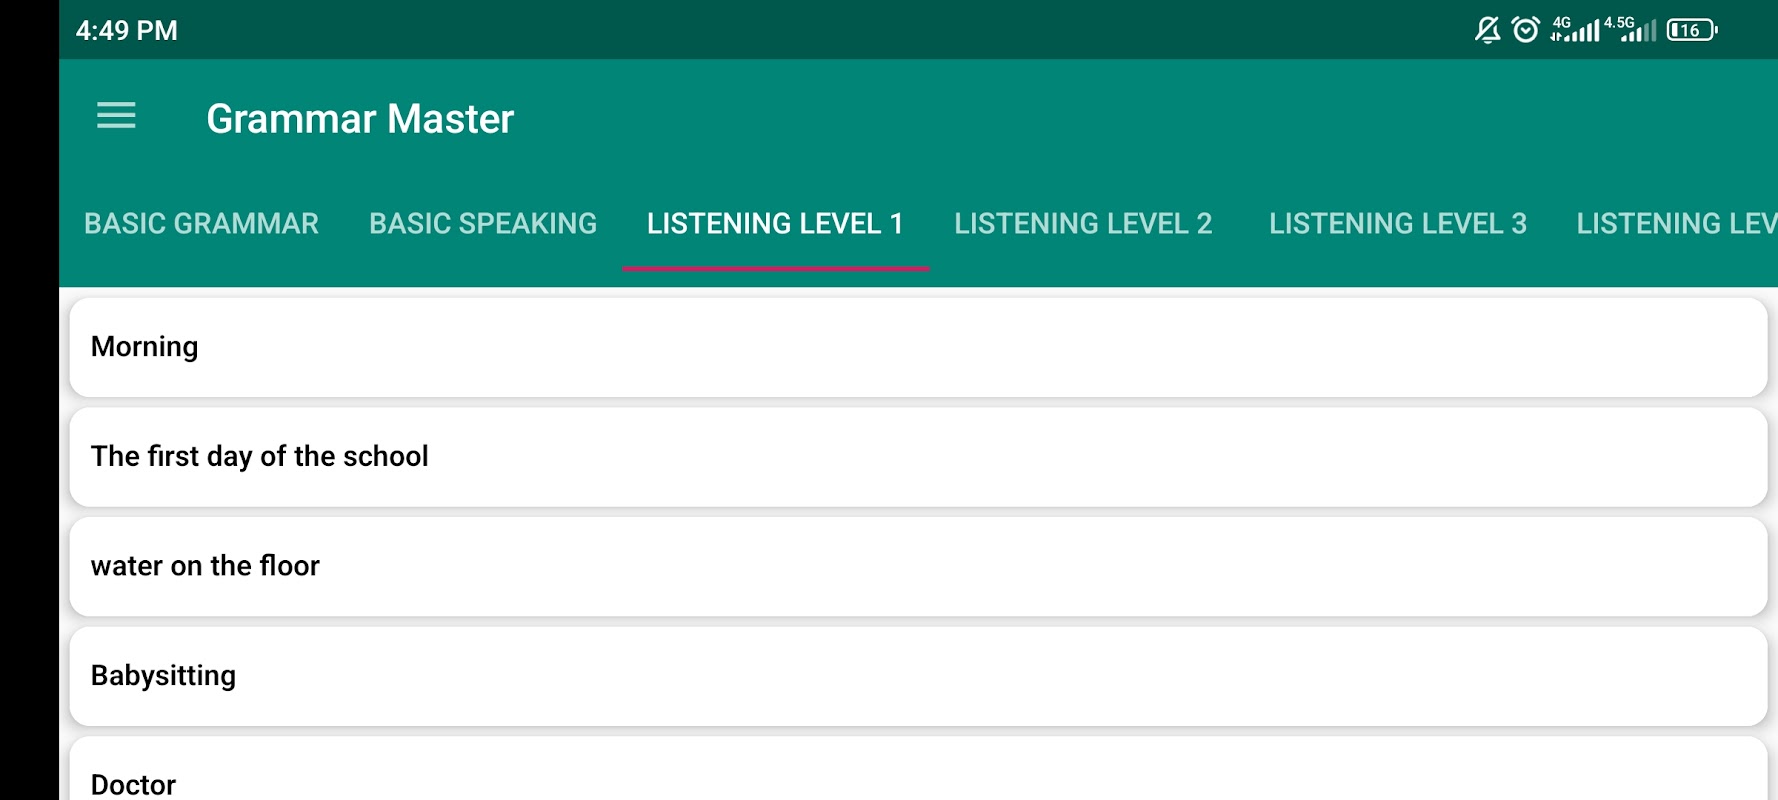Tap the battery level indicator
The width and height of the screenshot is (1778, 800).
[1692, 30]
